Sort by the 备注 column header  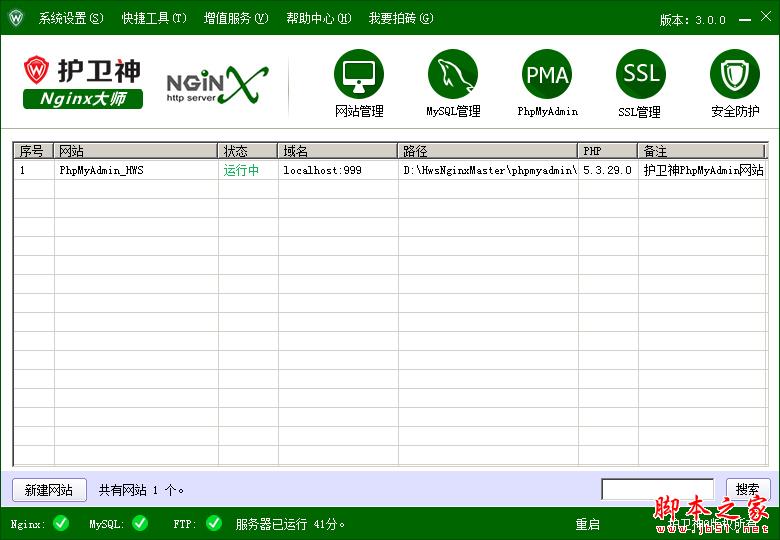point(701,151)
